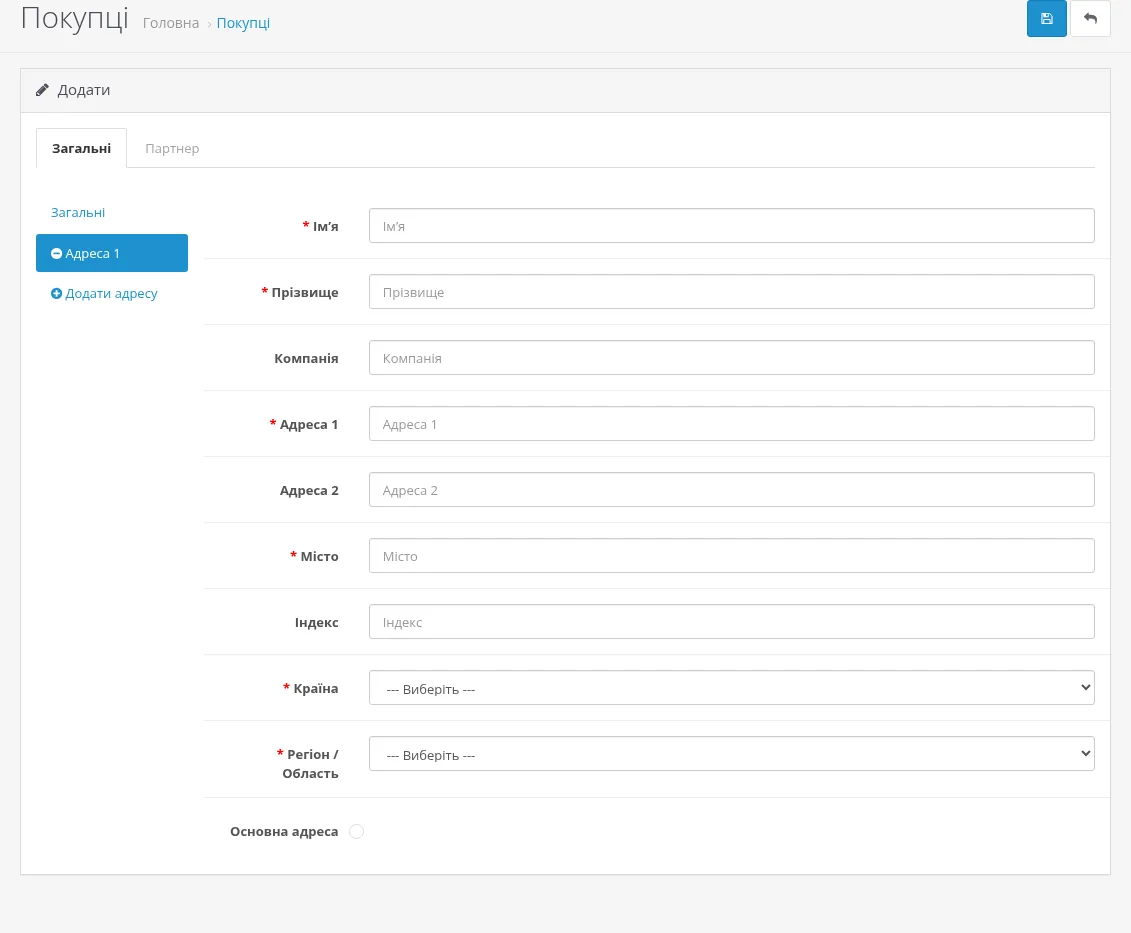Focus the Ім'я input field

(x=731, y=226)
